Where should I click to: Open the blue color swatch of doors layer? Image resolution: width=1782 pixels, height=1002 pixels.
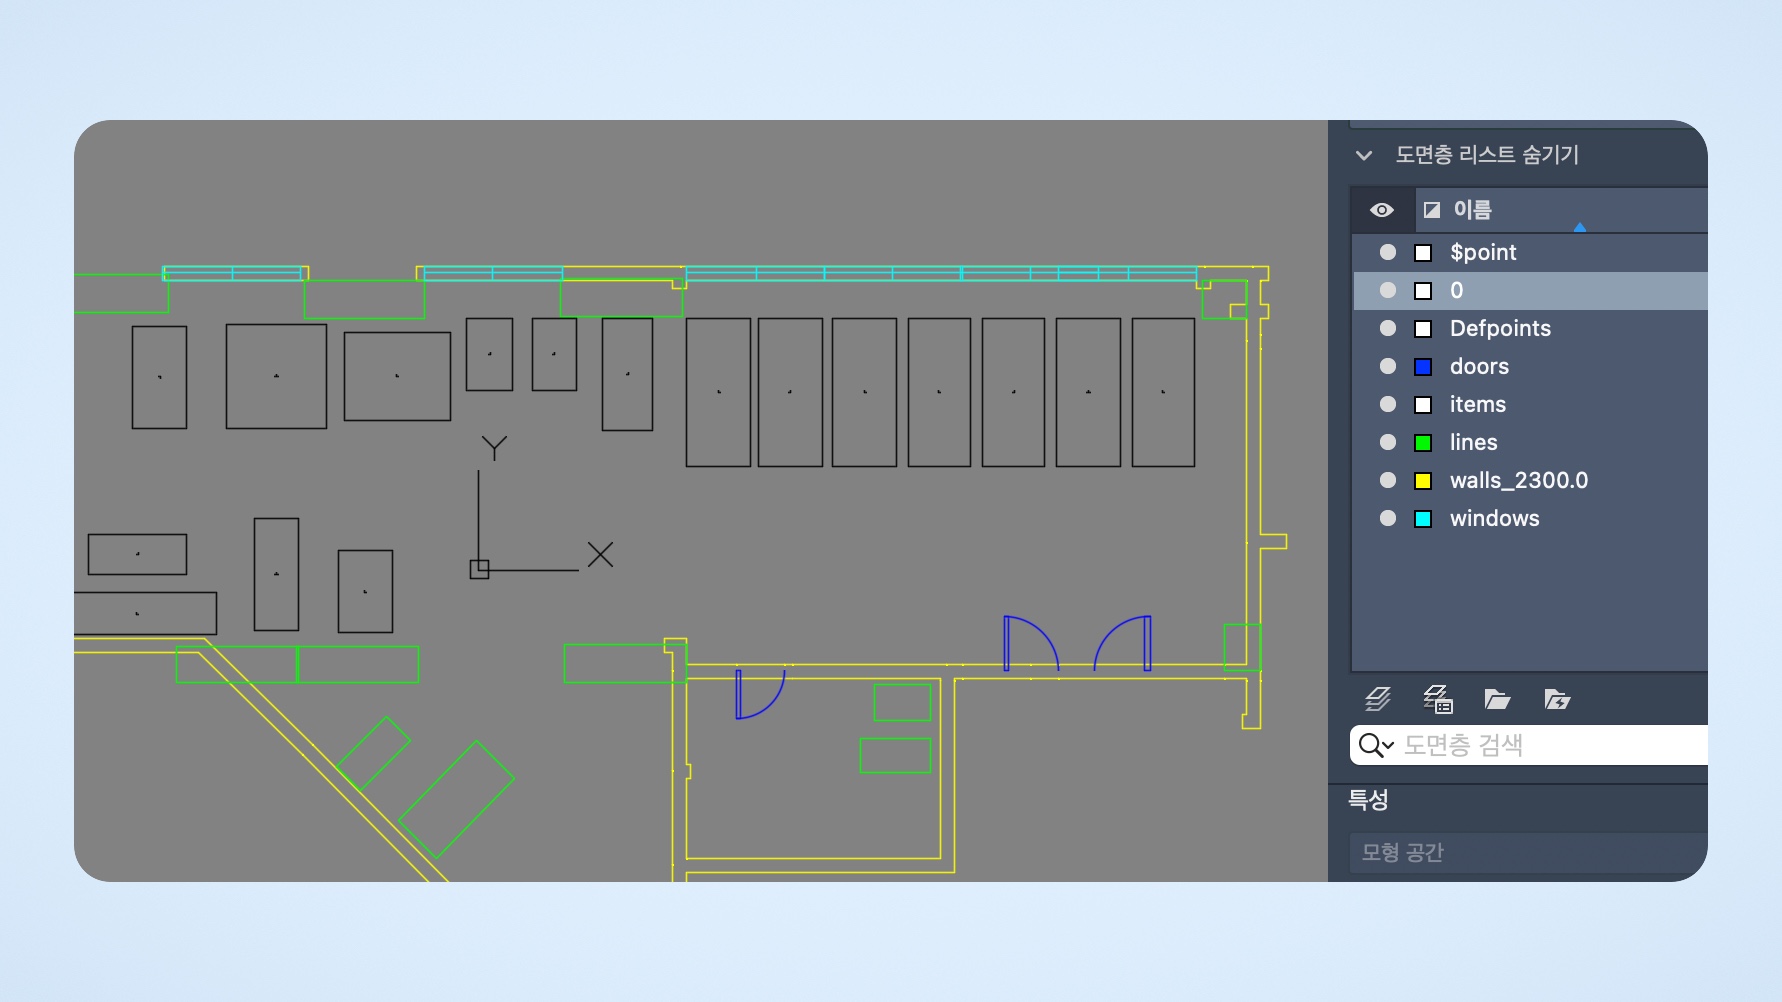(x=1423, y=367)
